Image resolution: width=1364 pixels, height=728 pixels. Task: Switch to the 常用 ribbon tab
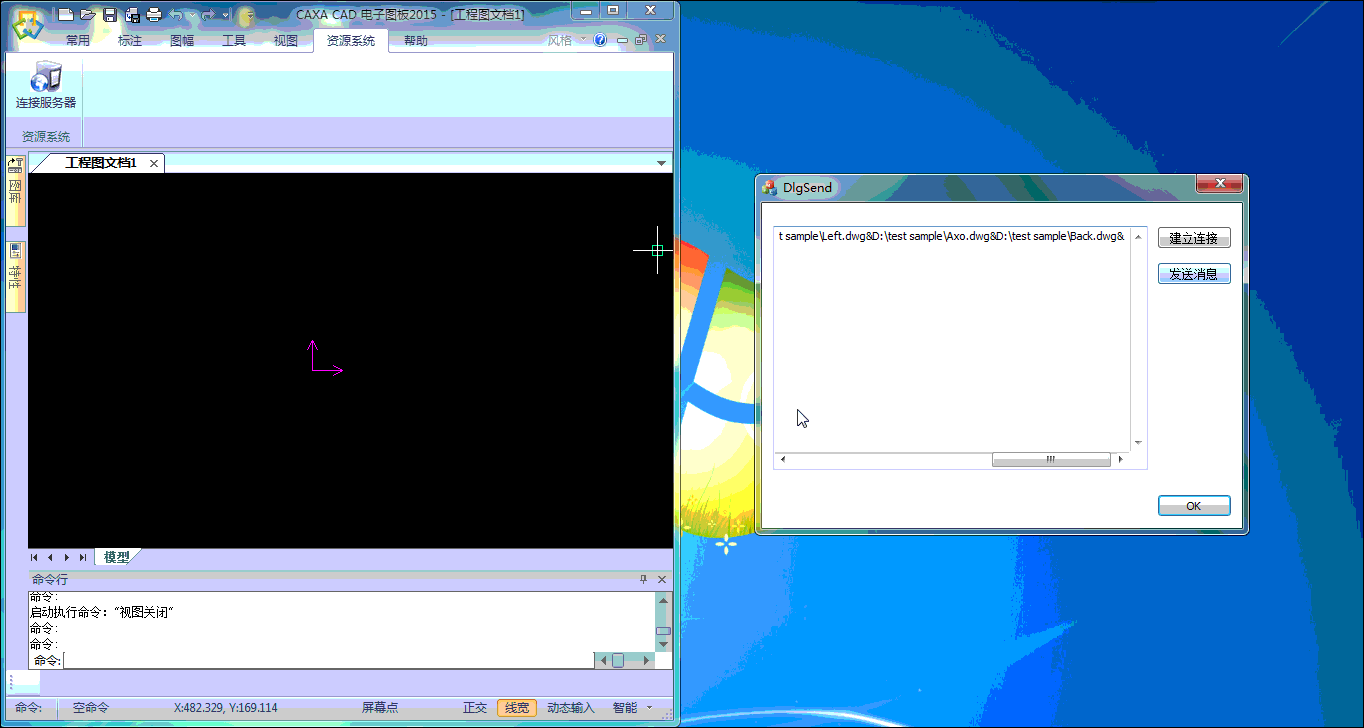pyautogui.click(x=78, y=41)
